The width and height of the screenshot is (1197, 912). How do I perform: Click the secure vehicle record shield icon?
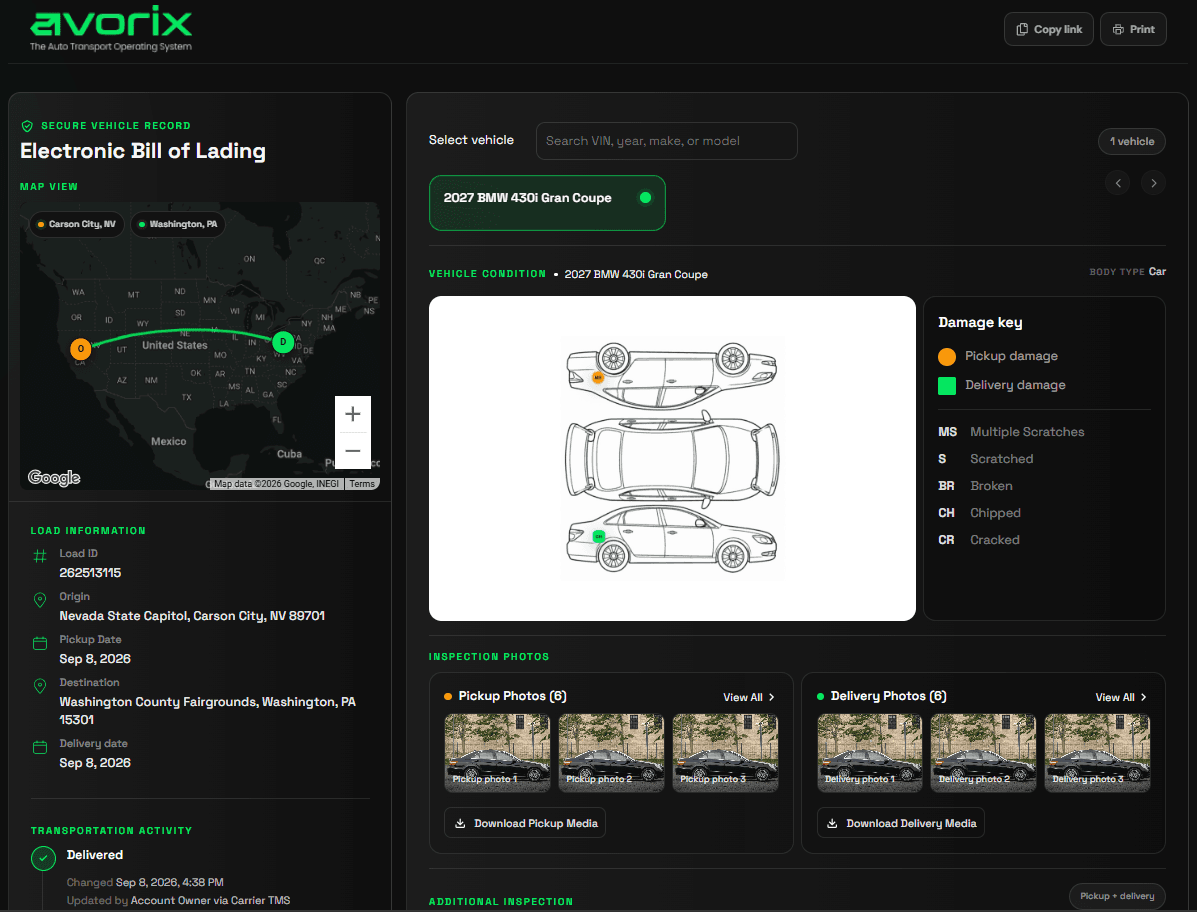click(27, 126)
